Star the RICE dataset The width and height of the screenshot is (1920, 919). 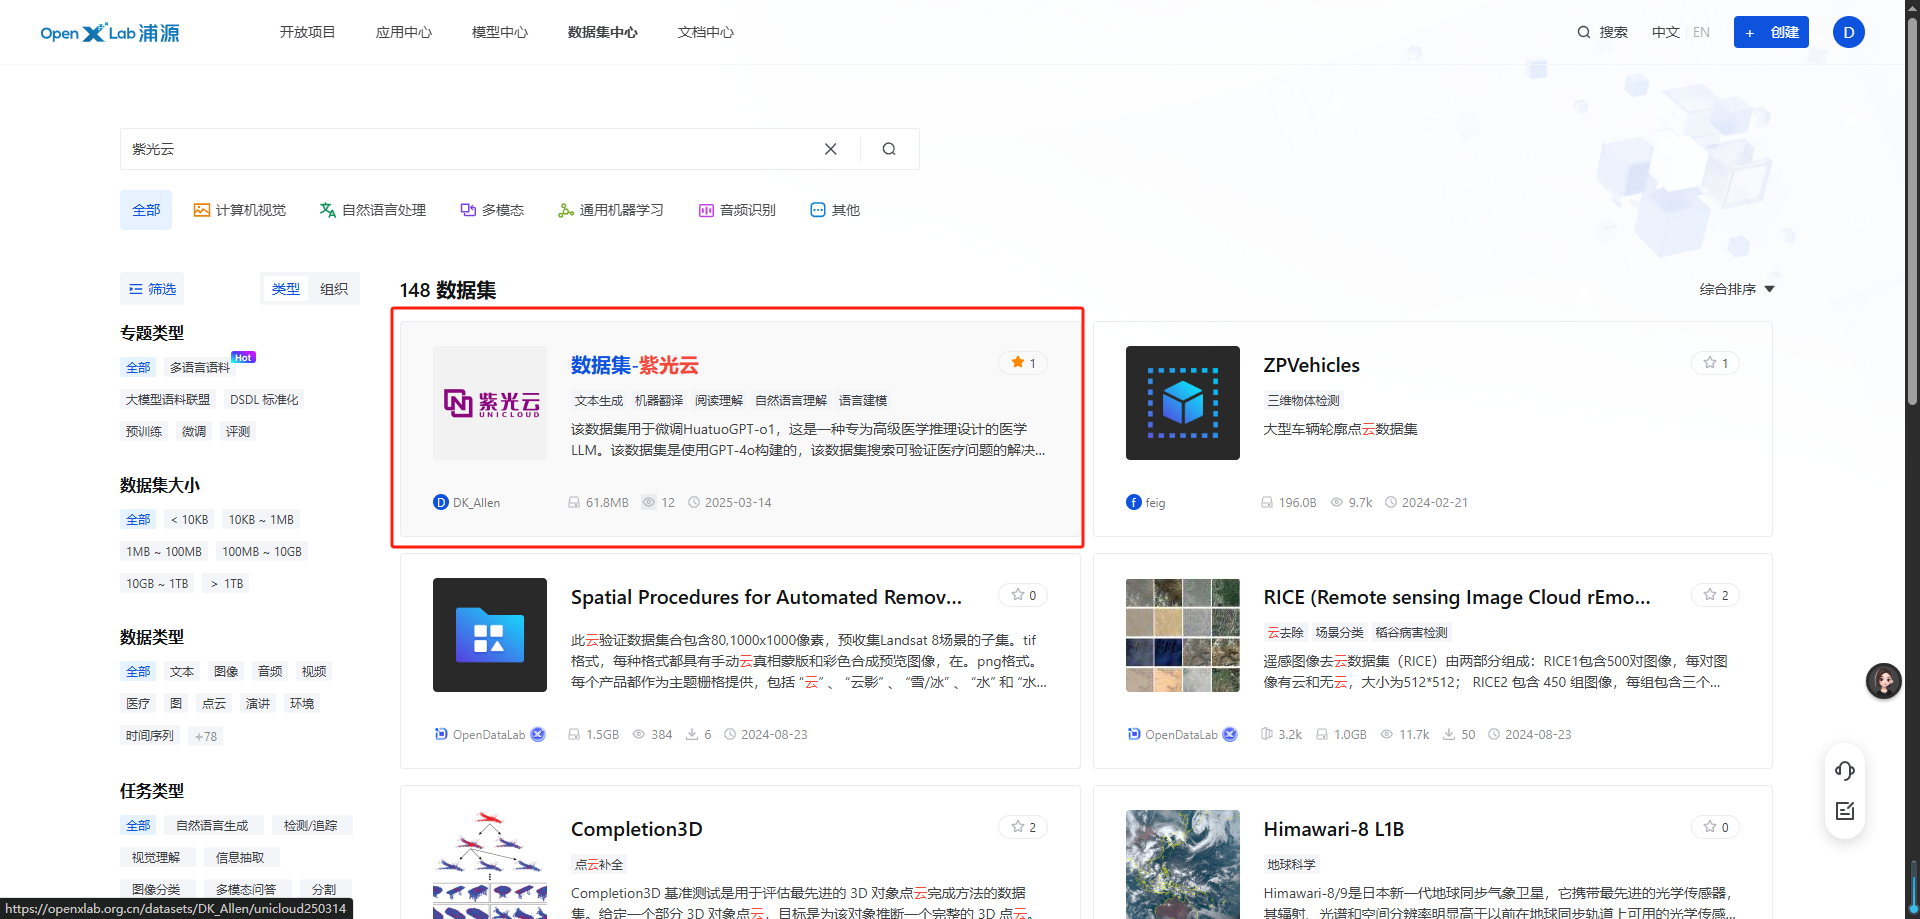click(x=1715, y=595)
